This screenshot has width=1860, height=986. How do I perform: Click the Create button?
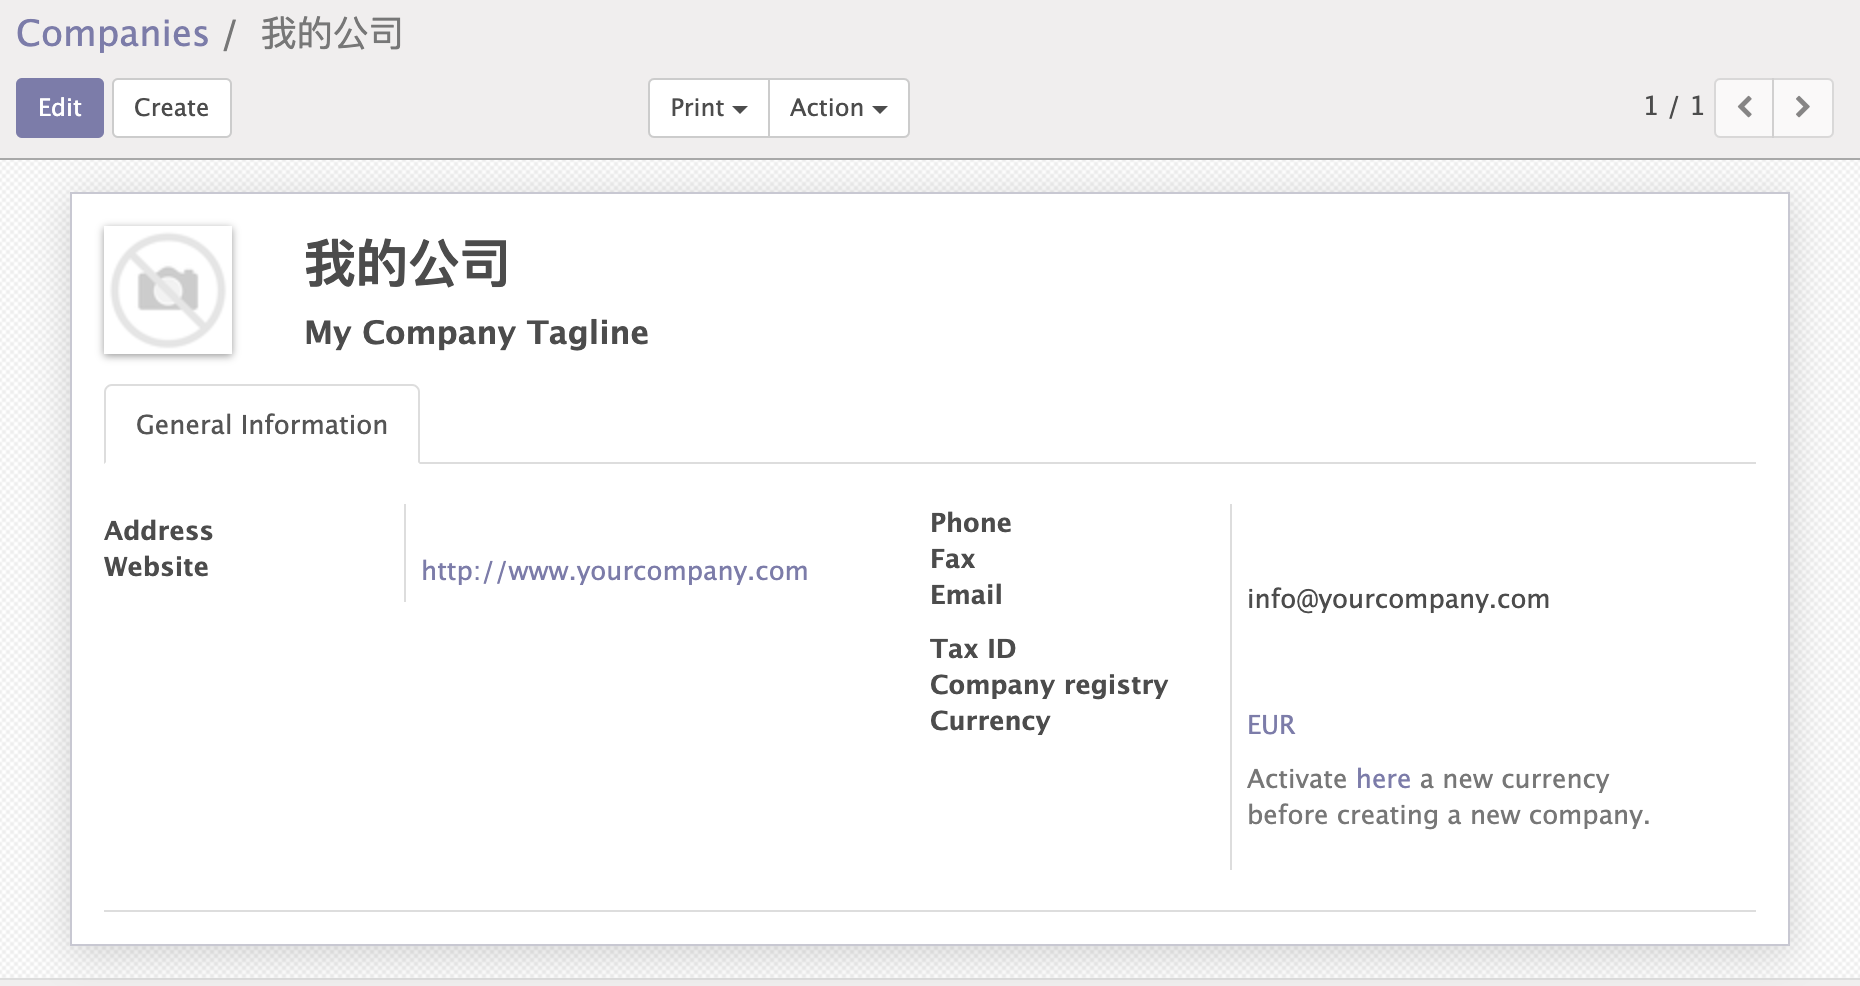pyautogui.click(x=172, y=107)
